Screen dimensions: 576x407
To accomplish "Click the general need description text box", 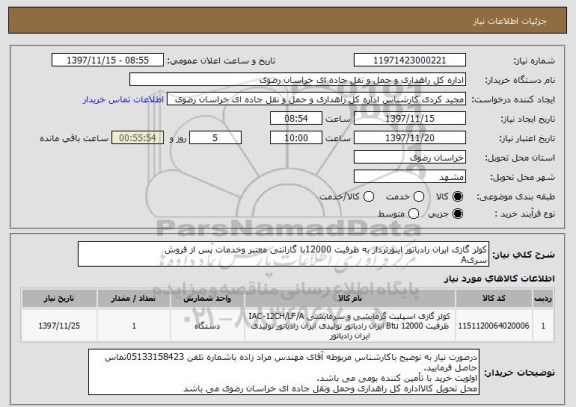I will click(x=283, y=254).
